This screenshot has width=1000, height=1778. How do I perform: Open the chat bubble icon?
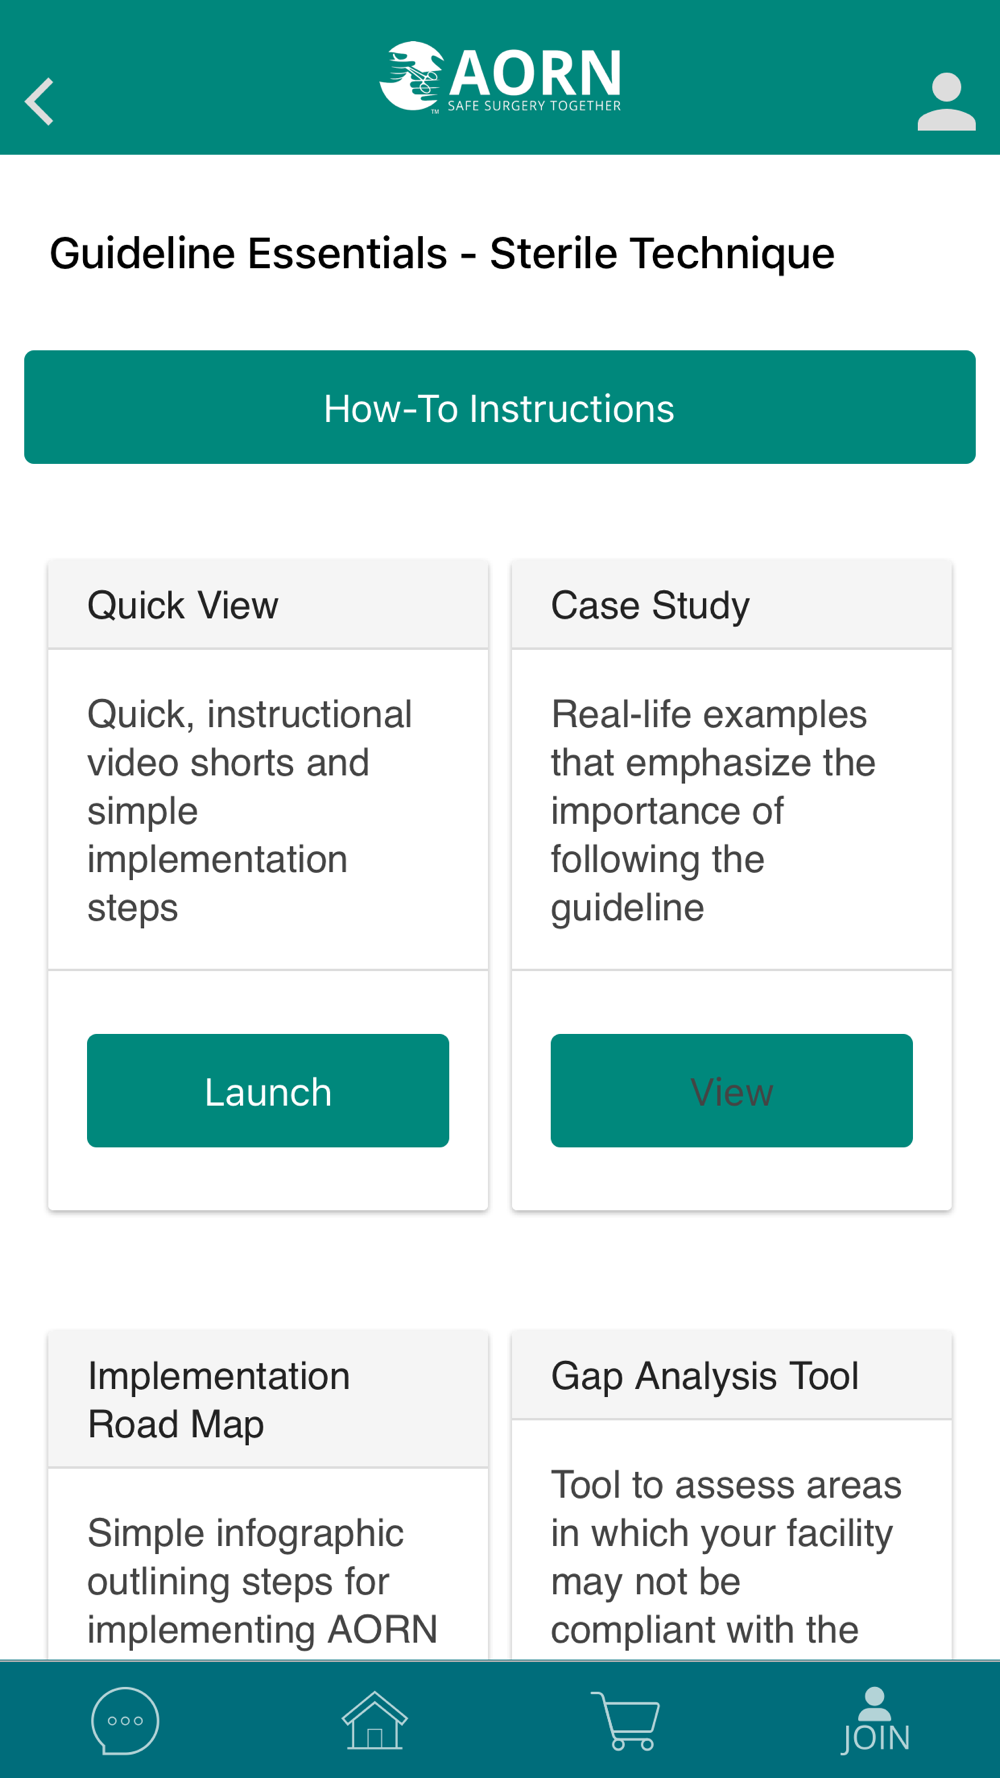point(125,1721)
